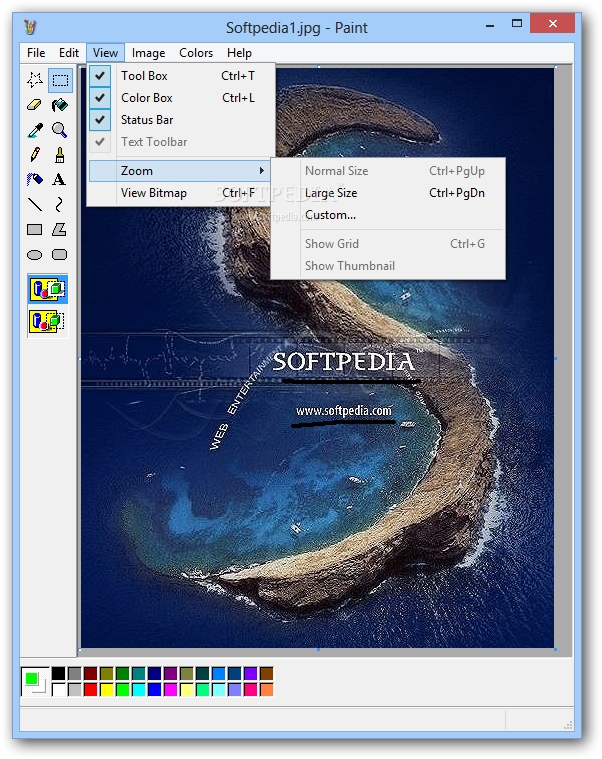Select the Line tool
Viewport: 602px width, 759px height.
pyautogui.click(x=35, y=205)
